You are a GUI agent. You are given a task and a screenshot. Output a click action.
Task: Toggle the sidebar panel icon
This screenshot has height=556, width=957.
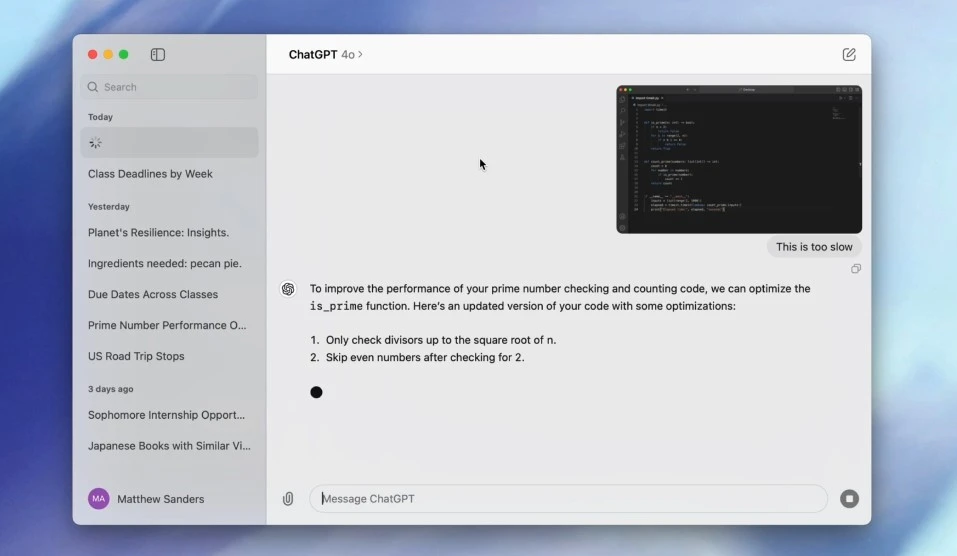pyautogui.click(x=158, y=55)
